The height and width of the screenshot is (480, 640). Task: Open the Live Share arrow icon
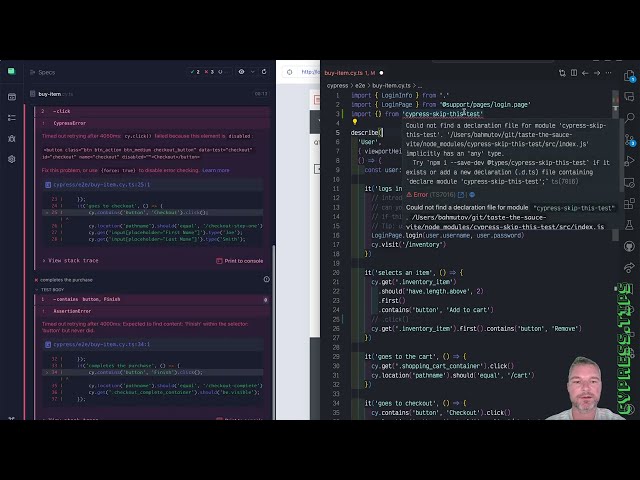click(629, 267)
